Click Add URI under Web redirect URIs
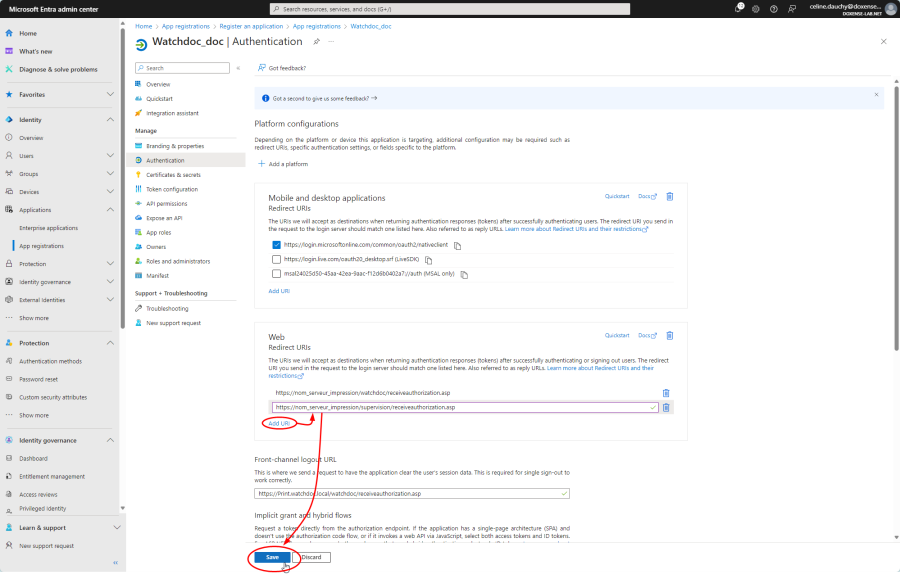900x579 pixels. point(279,423)
